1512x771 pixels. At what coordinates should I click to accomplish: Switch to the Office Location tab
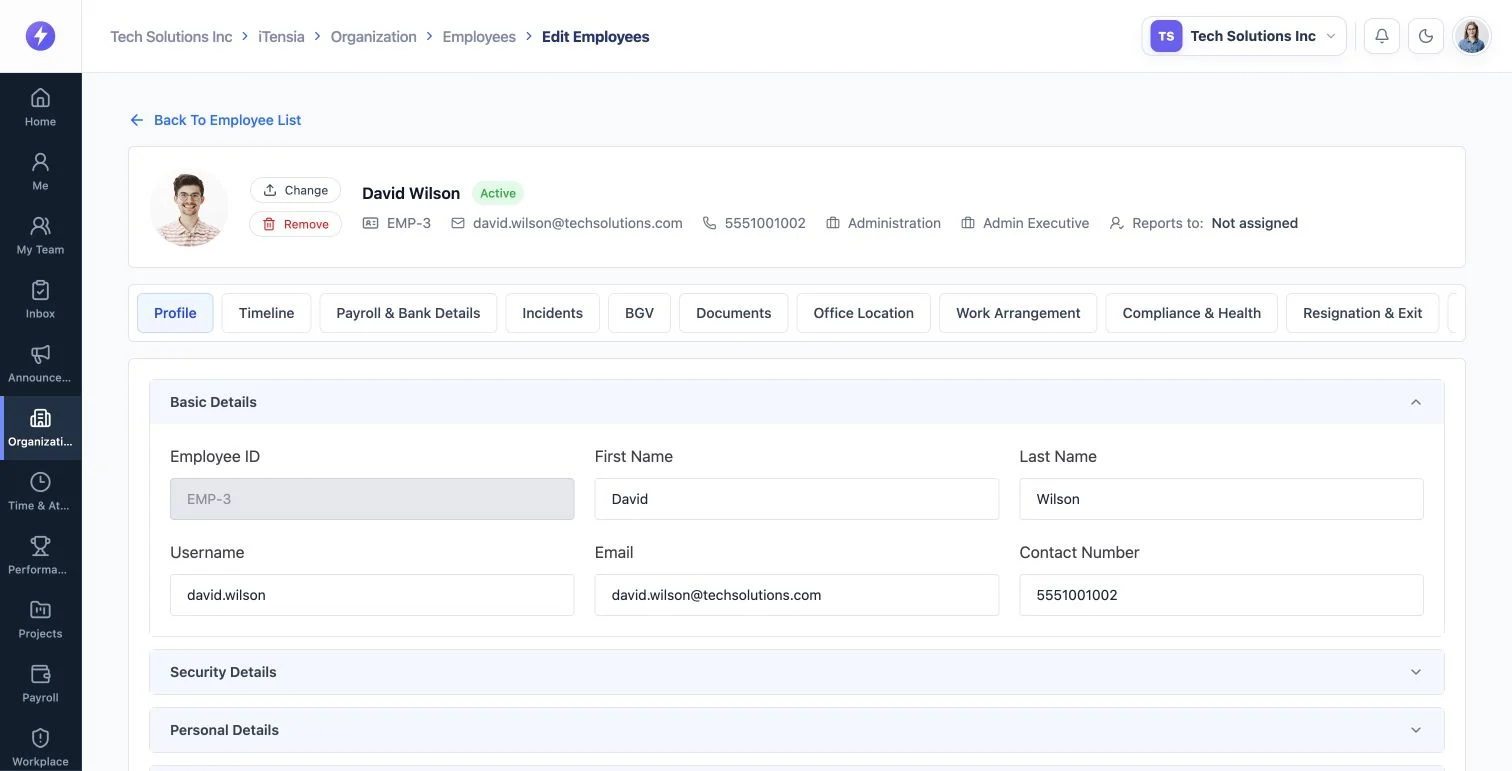864,313
